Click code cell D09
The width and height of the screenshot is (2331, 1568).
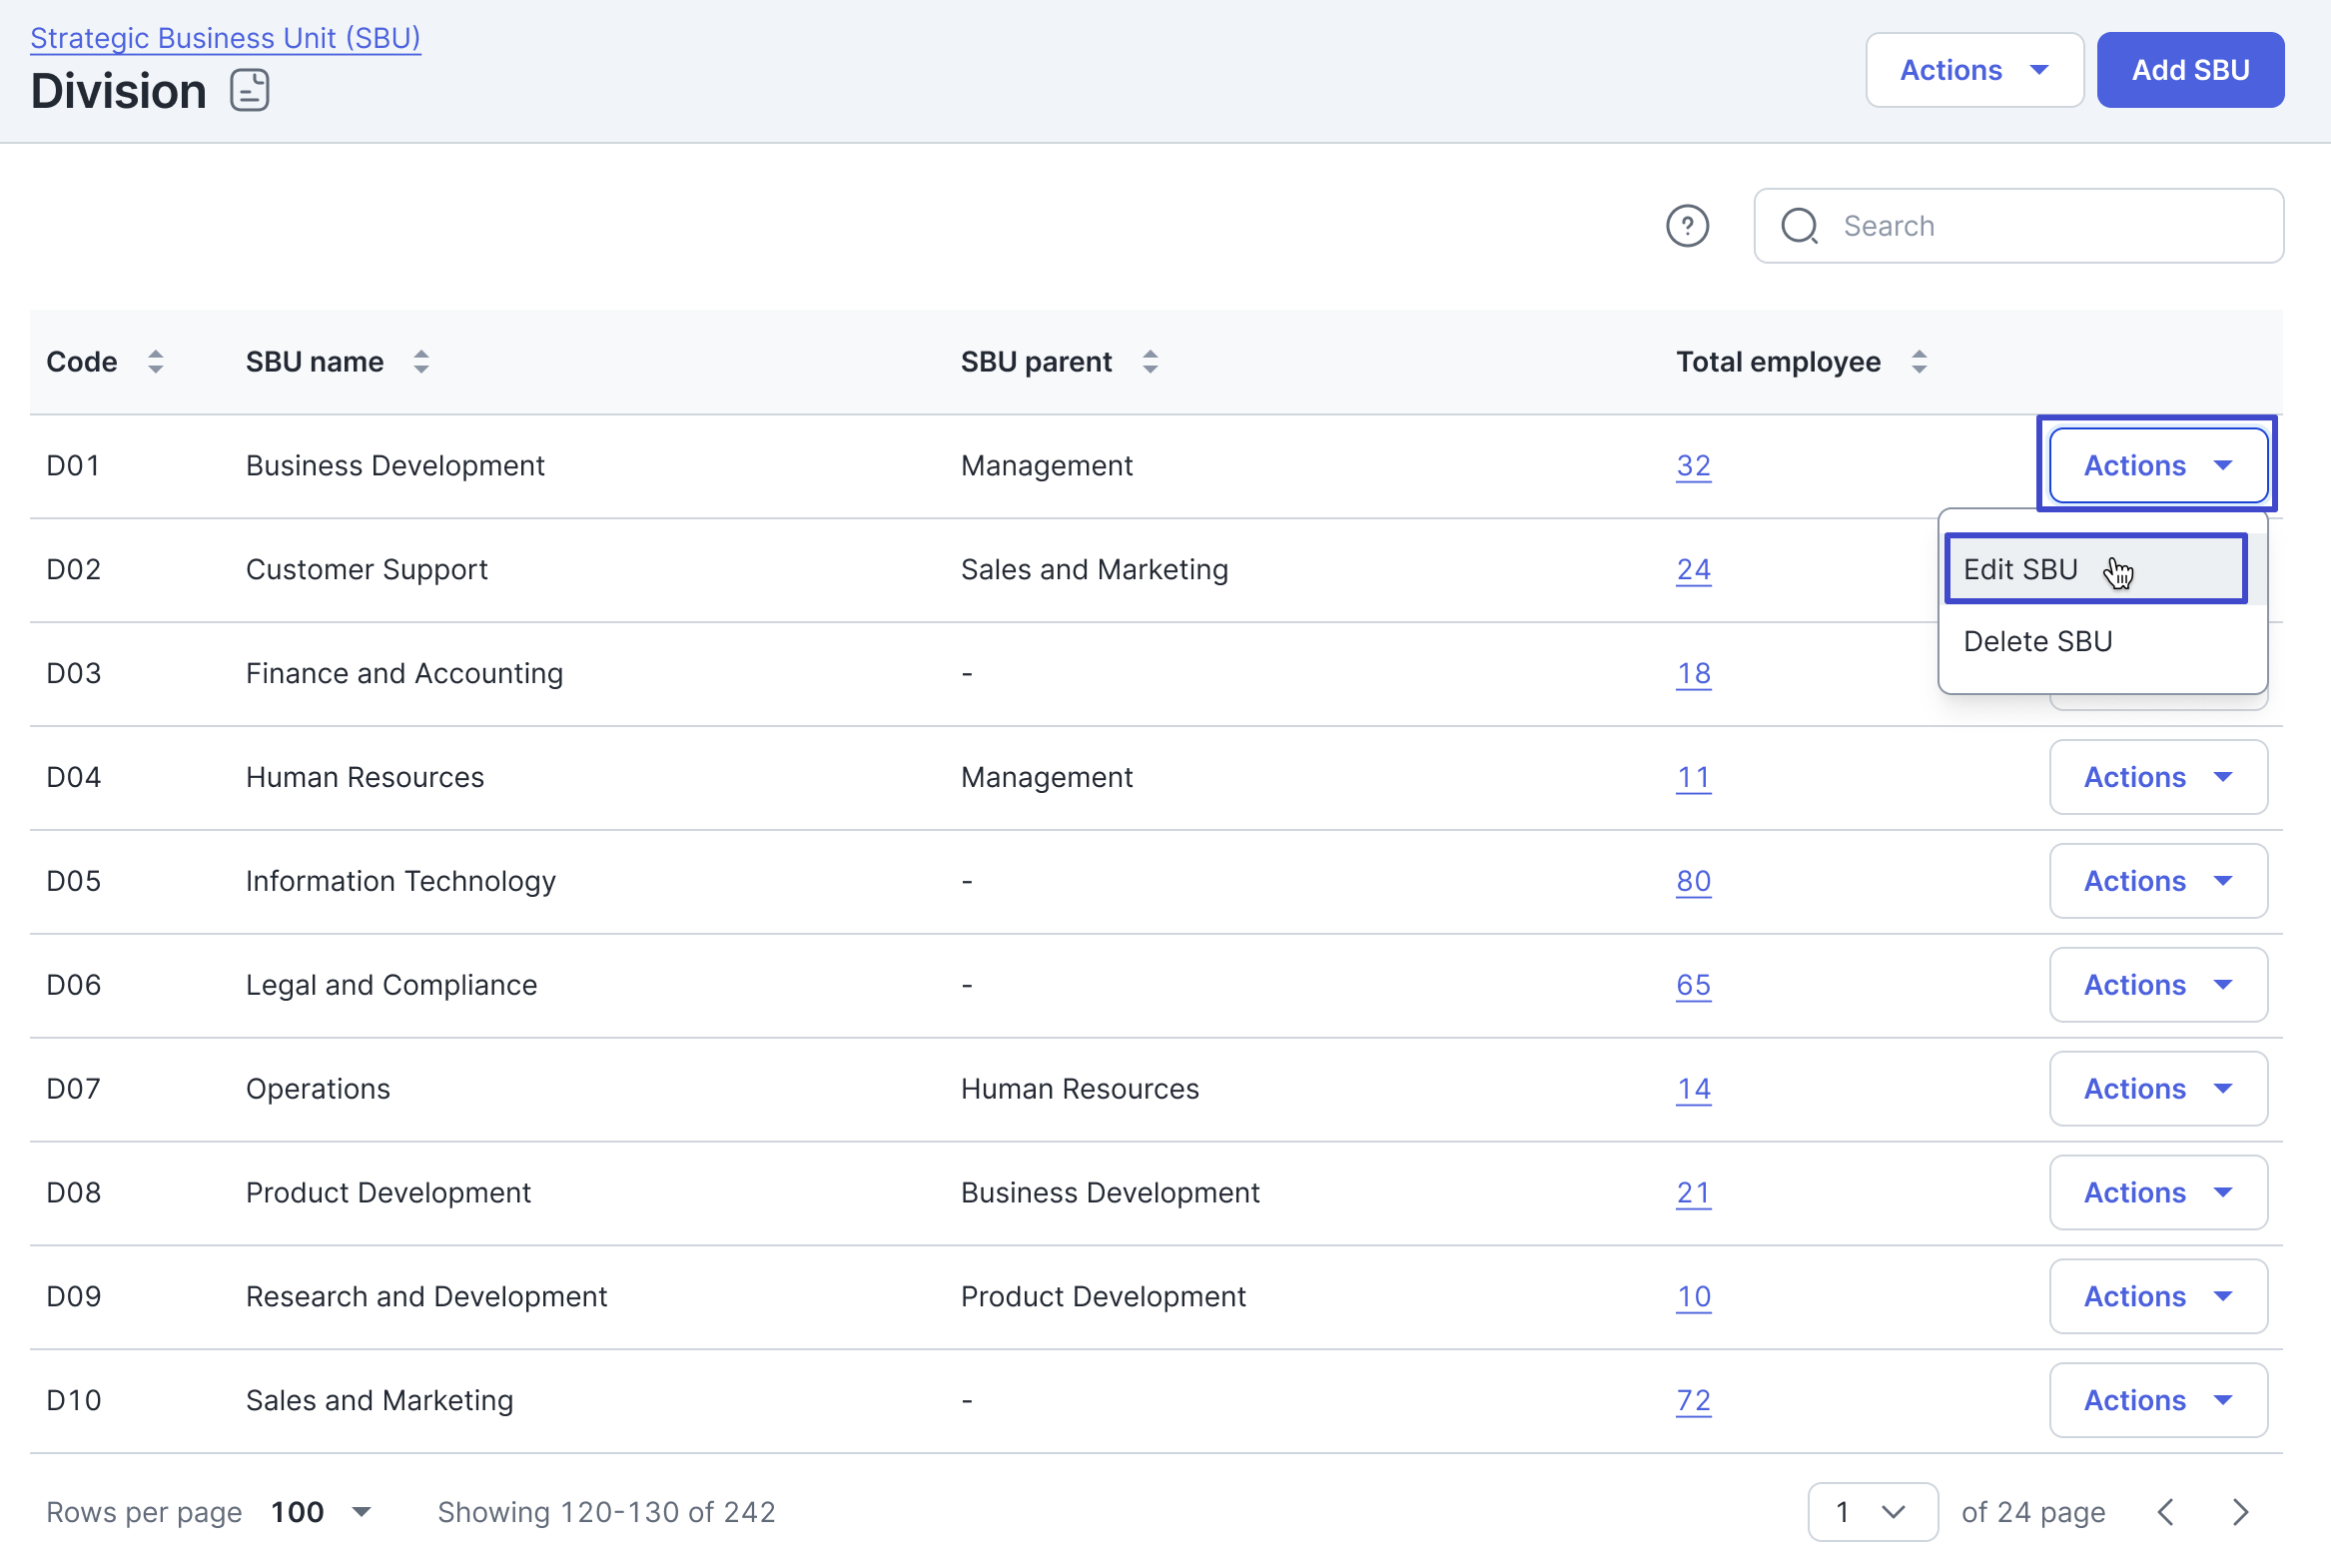(73, 1298)
